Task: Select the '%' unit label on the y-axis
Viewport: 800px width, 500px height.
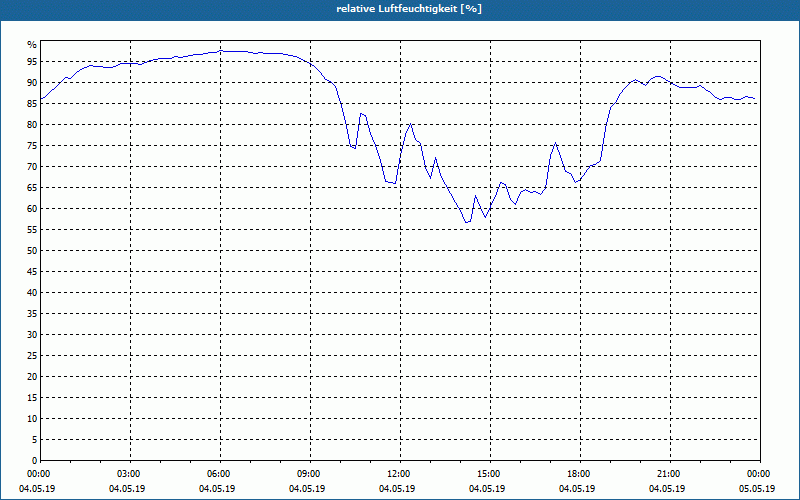Action: (x=32, y=45)
